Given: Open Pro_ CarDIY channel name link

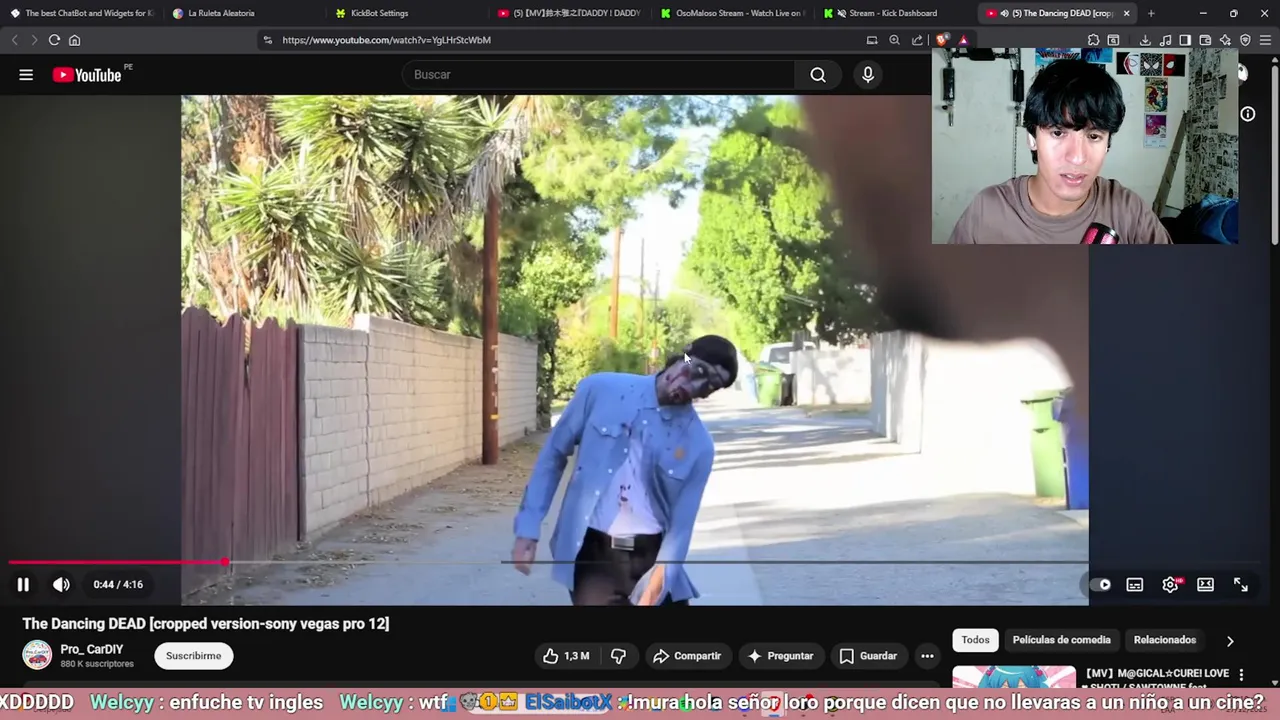Looking at the screenshot, I should pos(92,649).
